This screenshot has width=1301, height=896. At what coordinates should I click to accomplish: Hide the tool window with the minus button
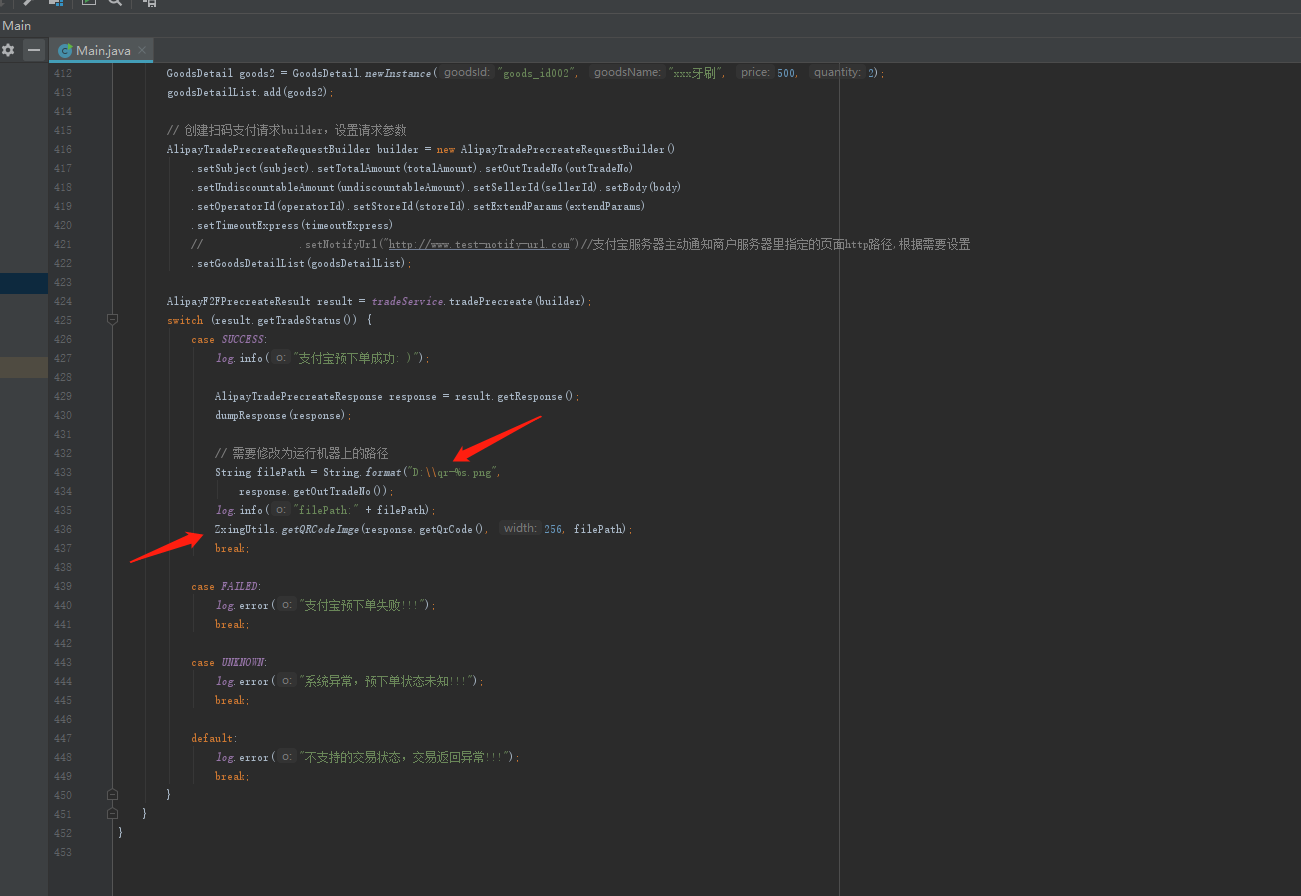35,50
